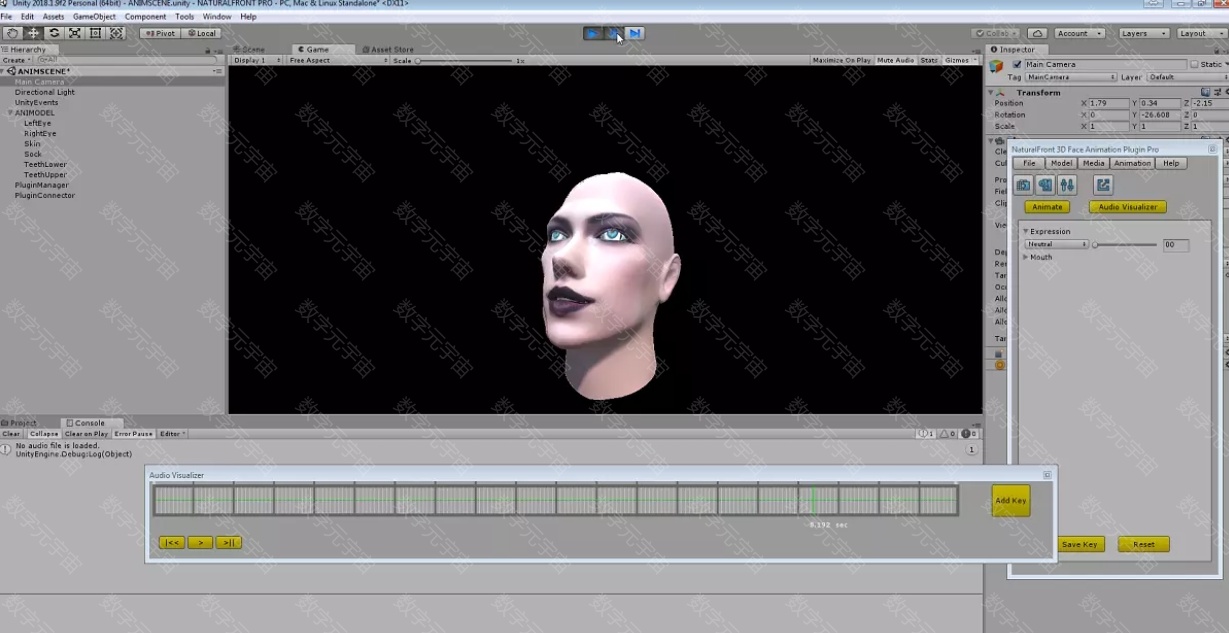Click the error counter in Console

[969, 434]
